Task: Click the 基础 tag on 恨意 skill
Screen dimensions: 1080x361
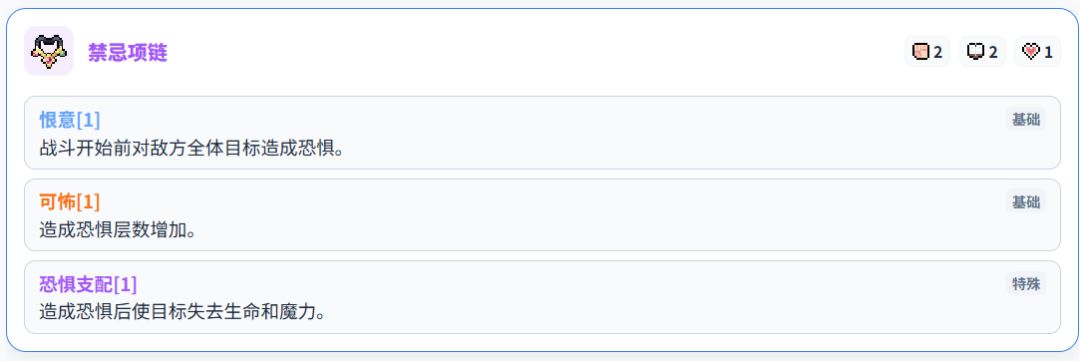Action: (x=1026, y=119)
